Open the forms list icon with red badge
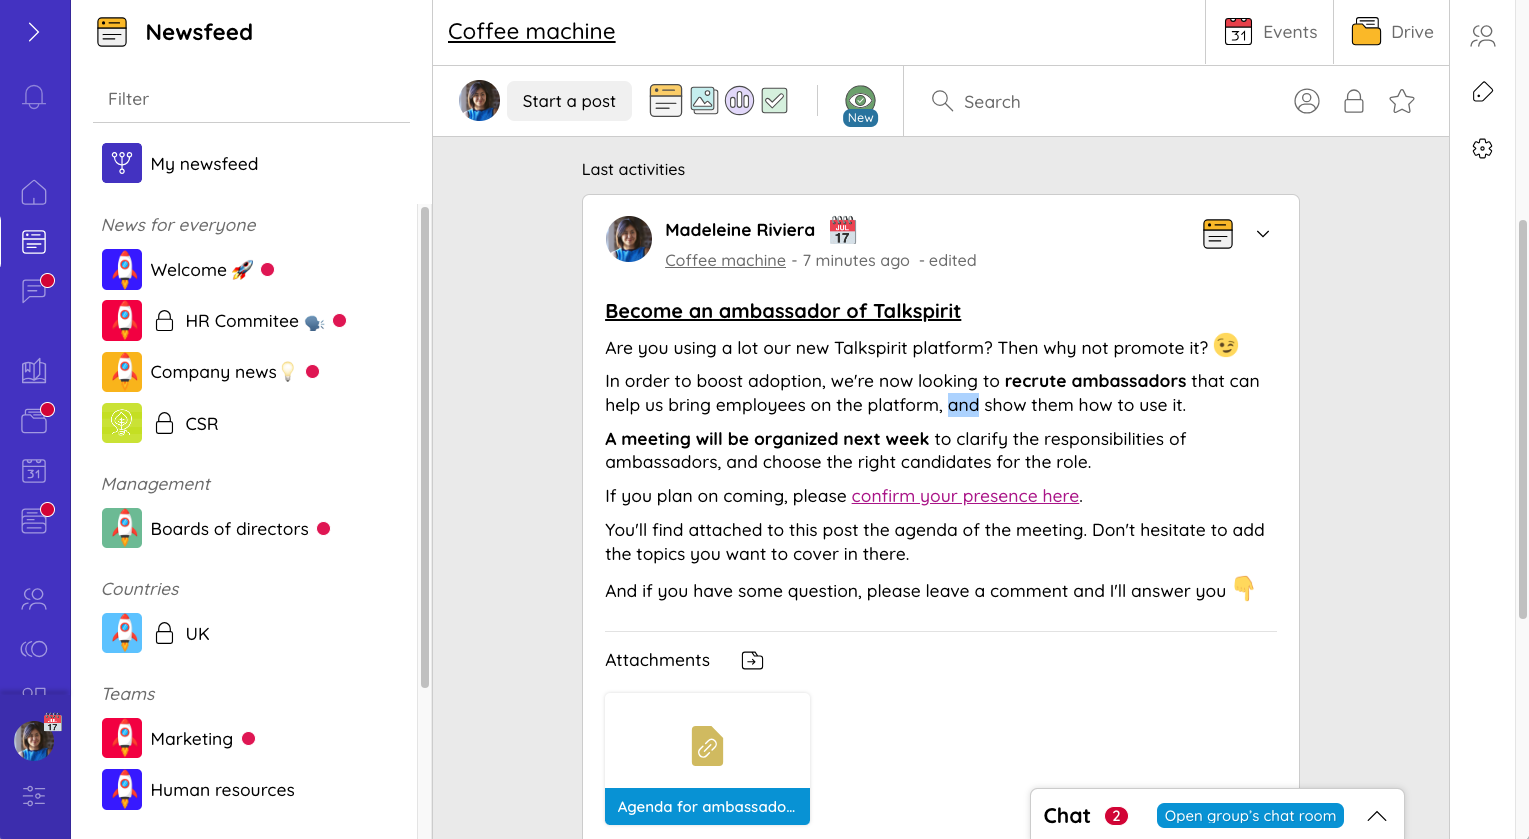This screenshot has width=1529, height=839. (34, 520)
